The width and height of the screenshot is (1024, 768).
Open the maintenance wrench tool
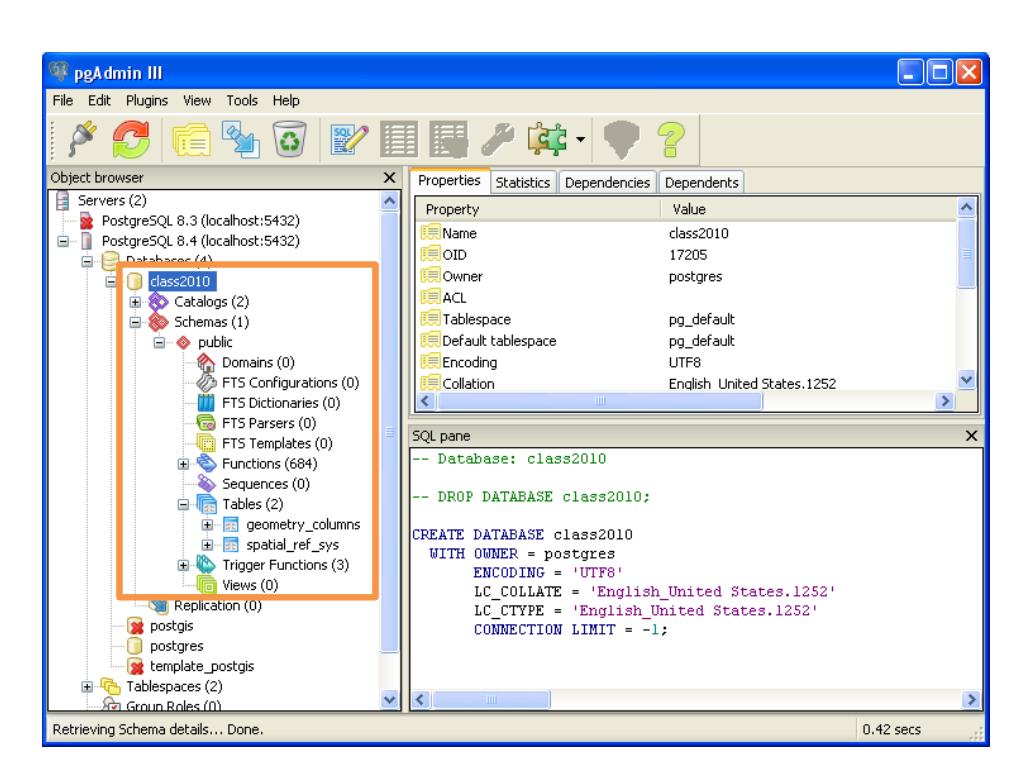[x=498, y=139]
